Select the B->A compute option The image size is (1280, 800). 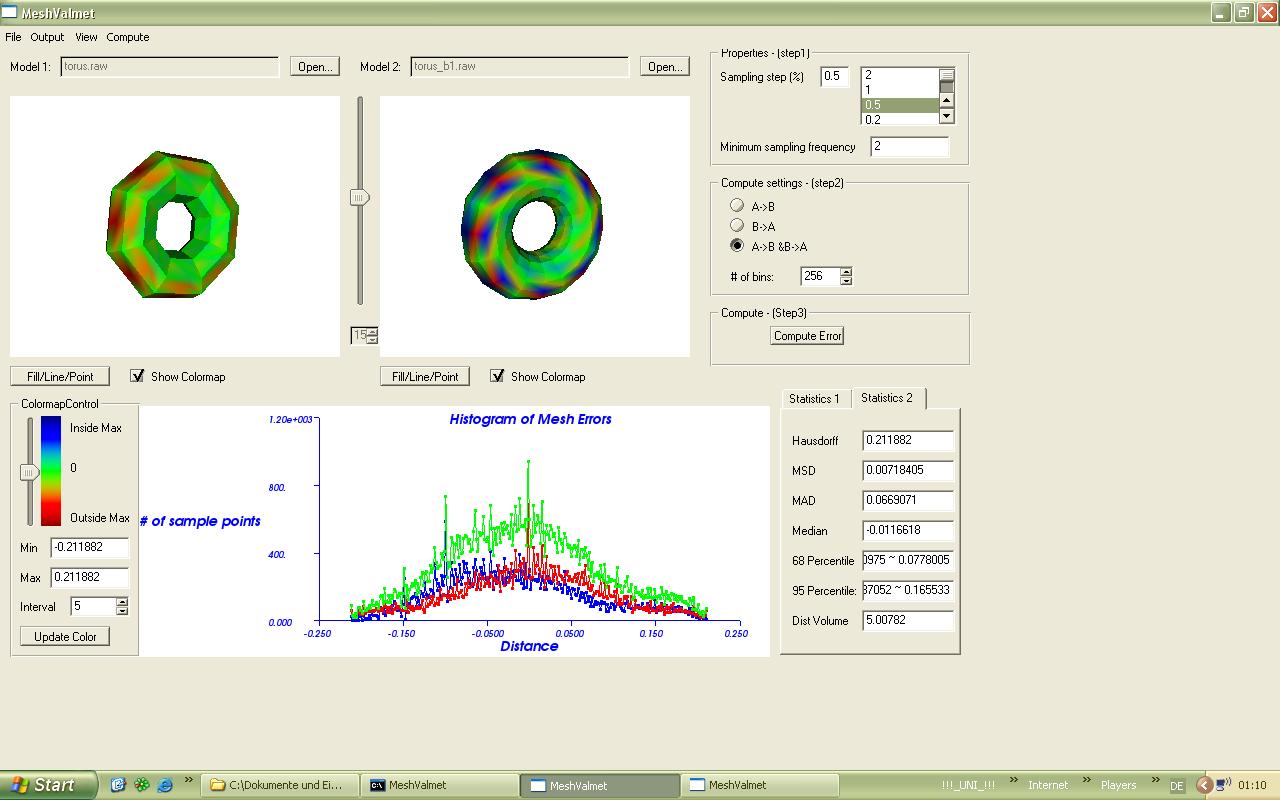737,226
